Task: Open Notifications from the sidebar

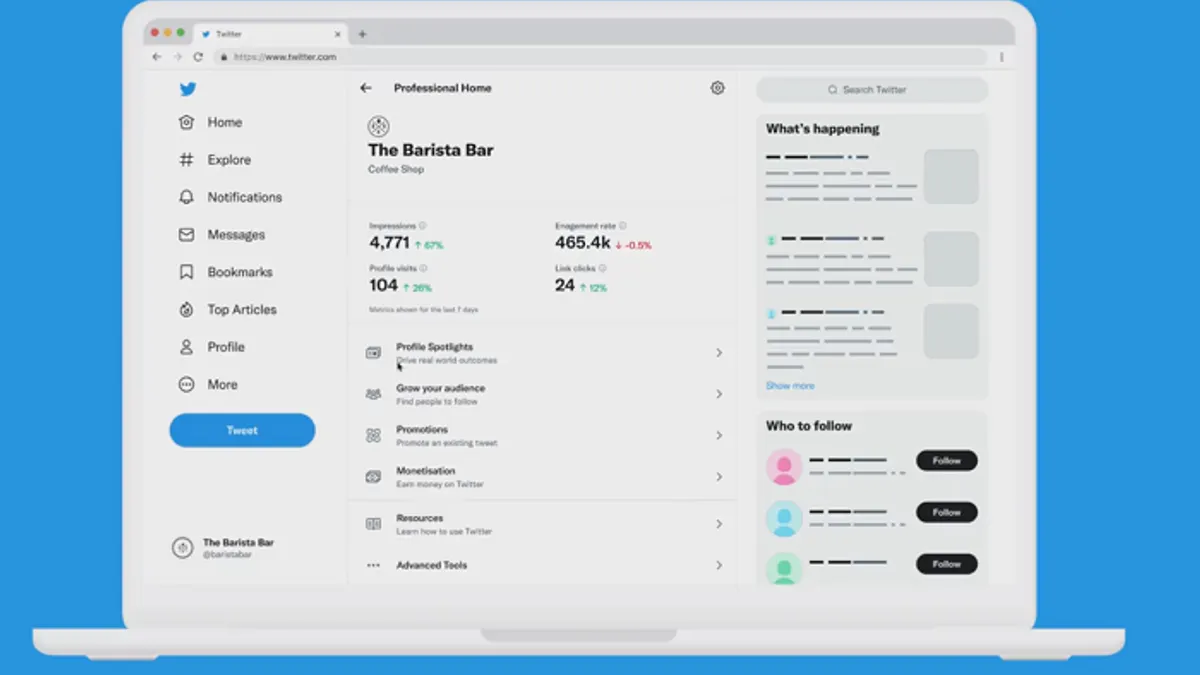Action: 230,197
